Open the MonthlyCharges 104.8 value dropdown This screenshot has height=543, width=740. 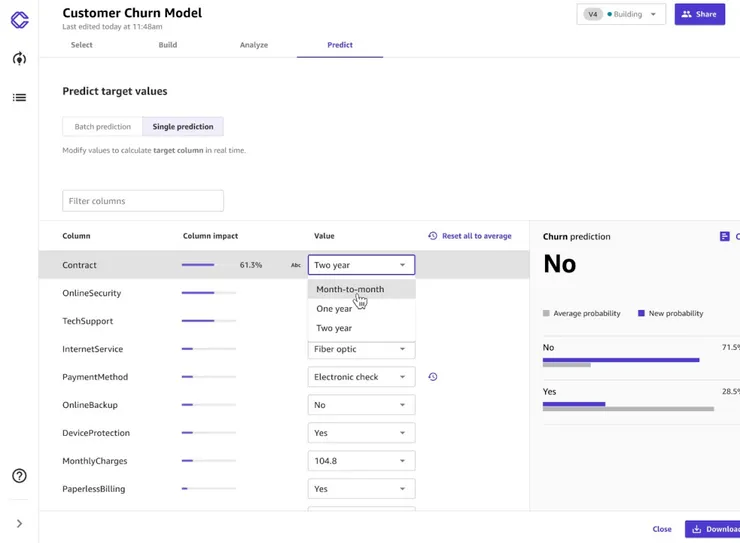click(361, 461)
